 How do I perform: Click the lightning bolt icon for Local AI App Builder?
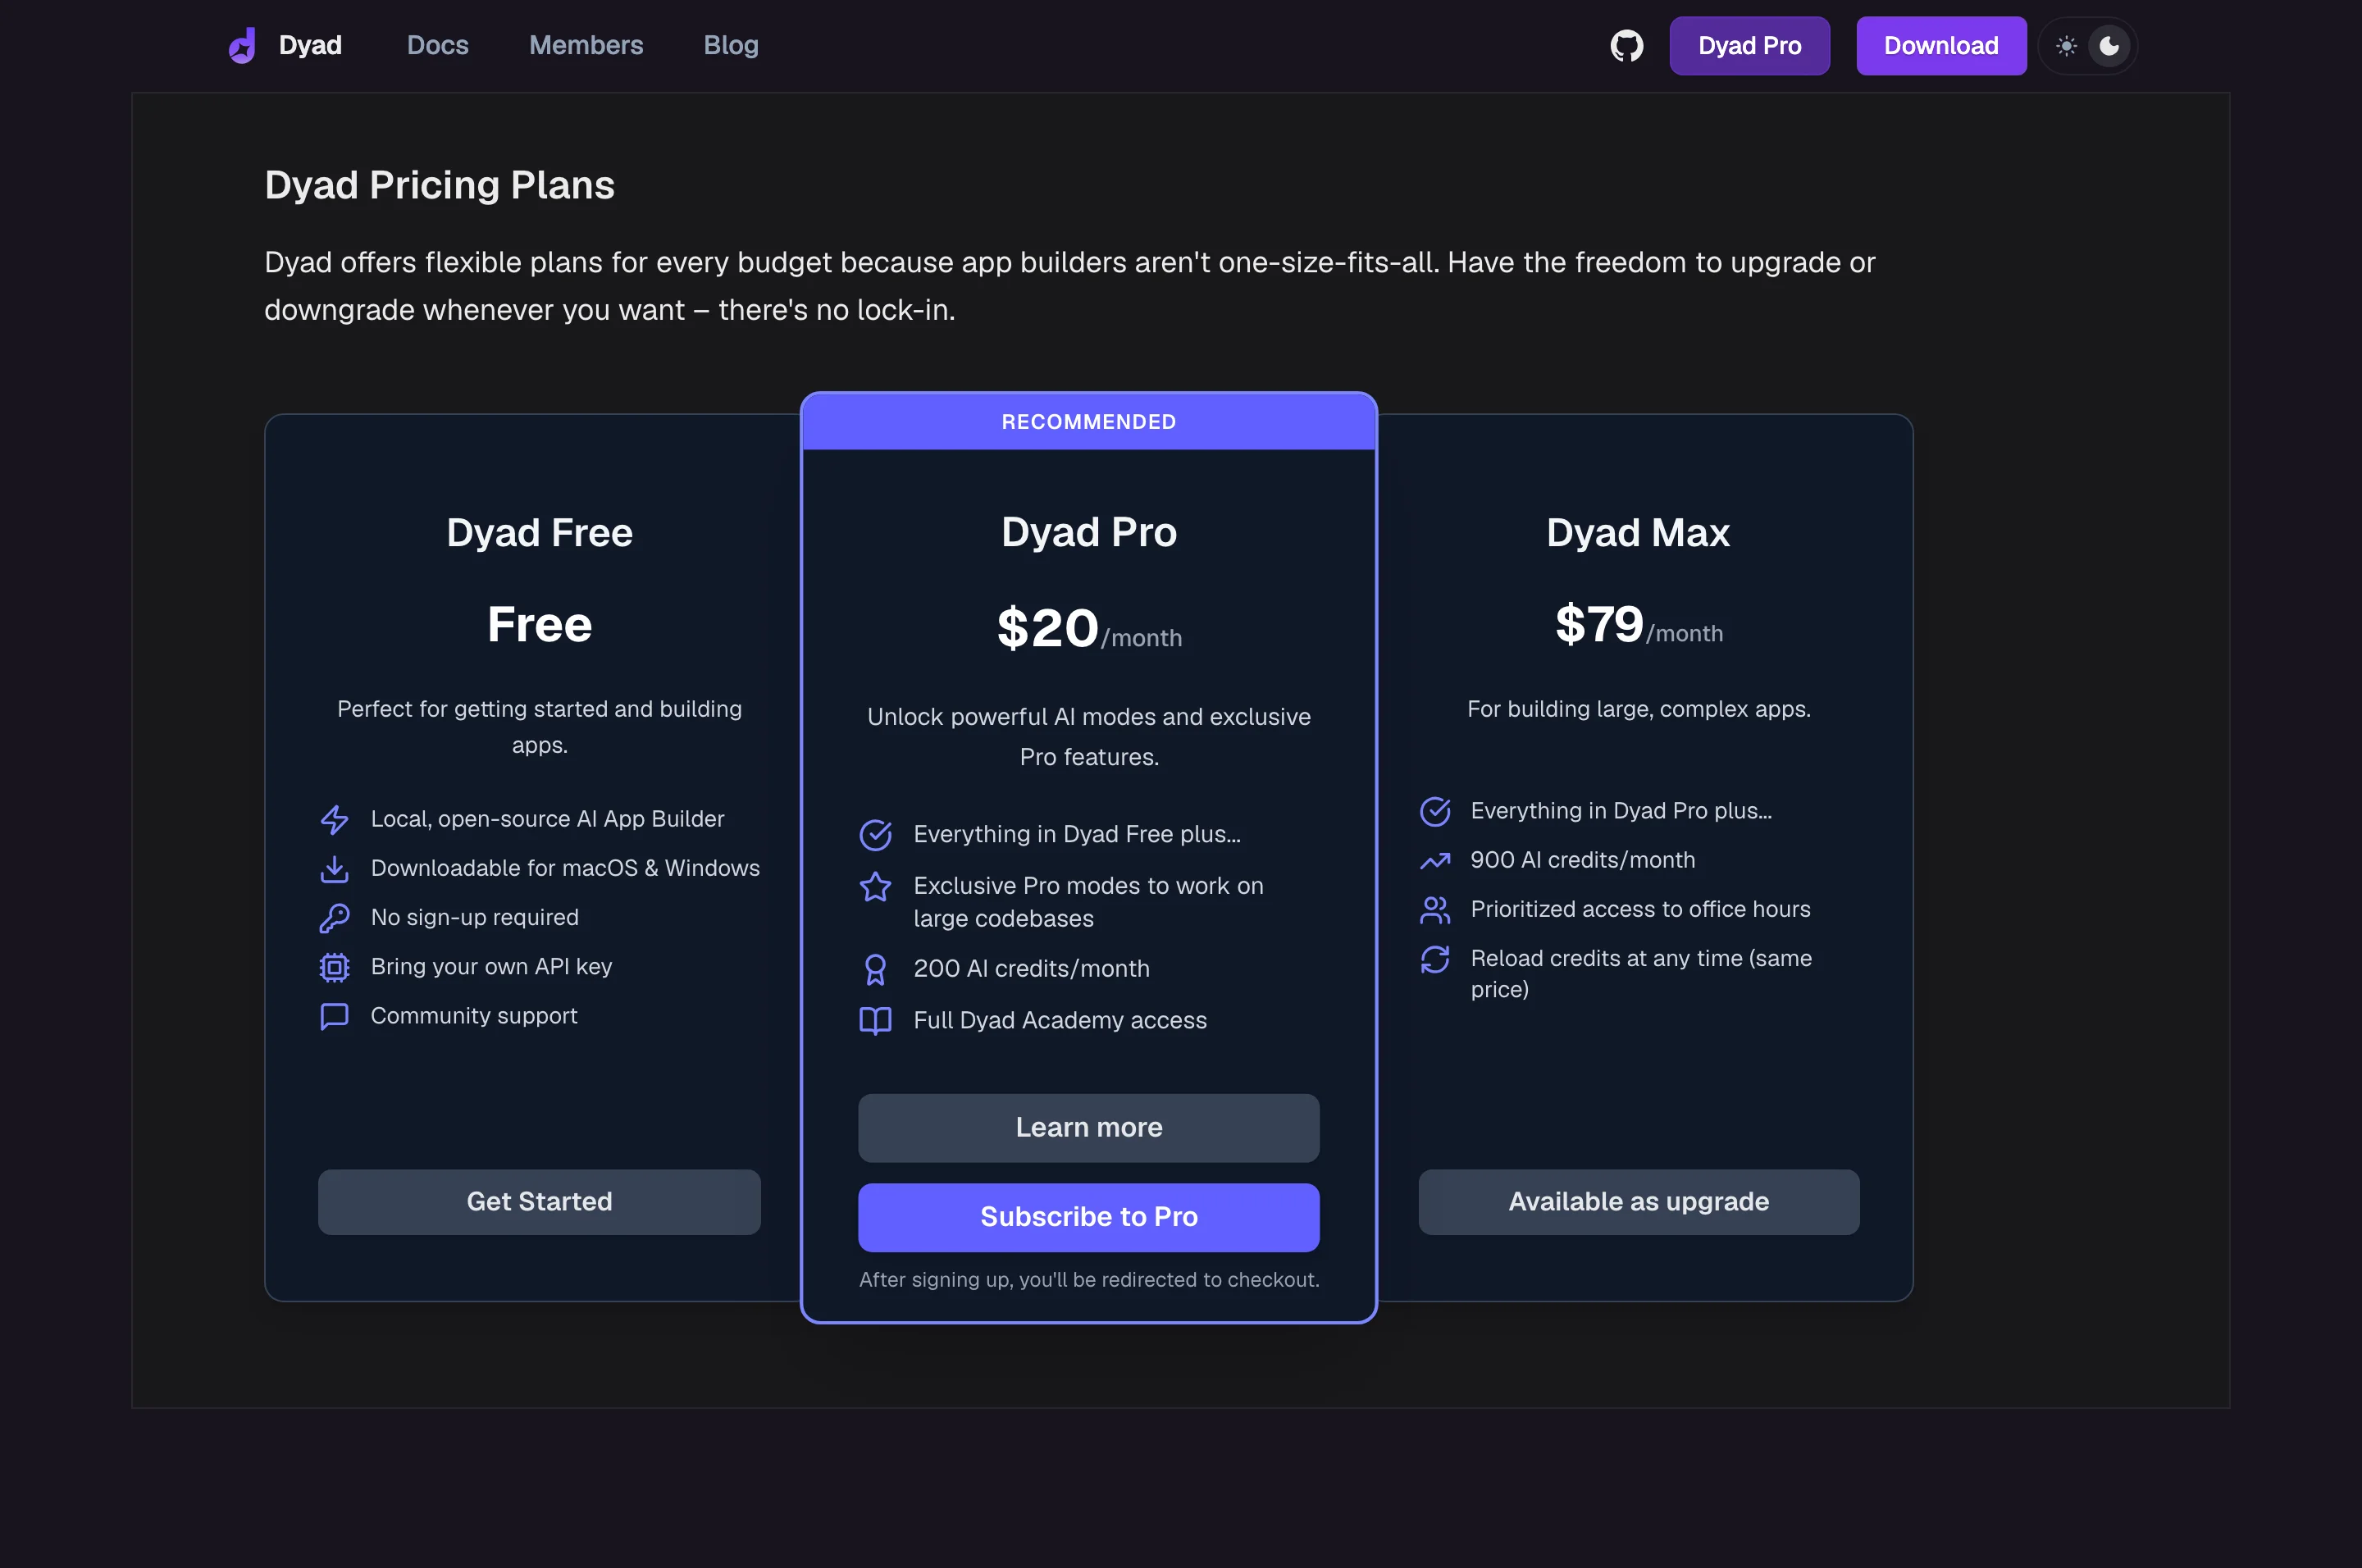coord(334,819)
